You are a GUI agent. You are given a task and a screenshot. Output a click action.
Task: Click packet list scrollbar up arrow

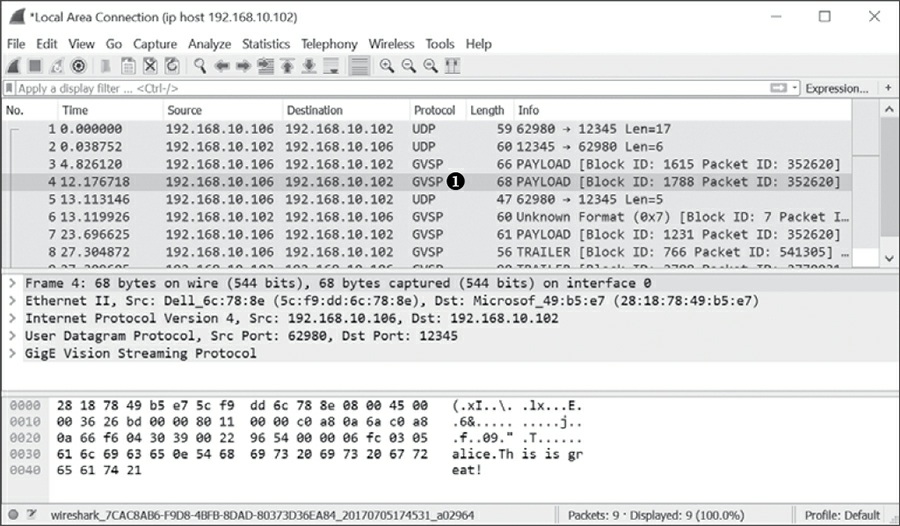889,109
